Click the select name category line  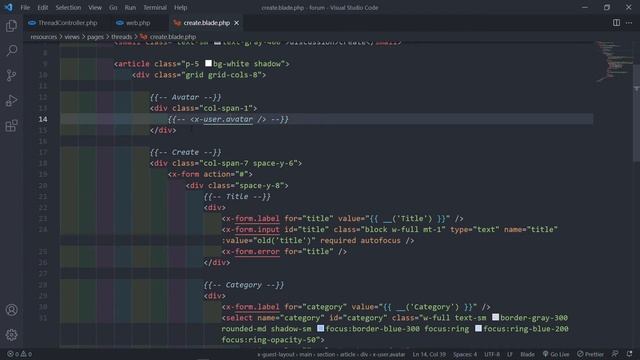(395, 318)
